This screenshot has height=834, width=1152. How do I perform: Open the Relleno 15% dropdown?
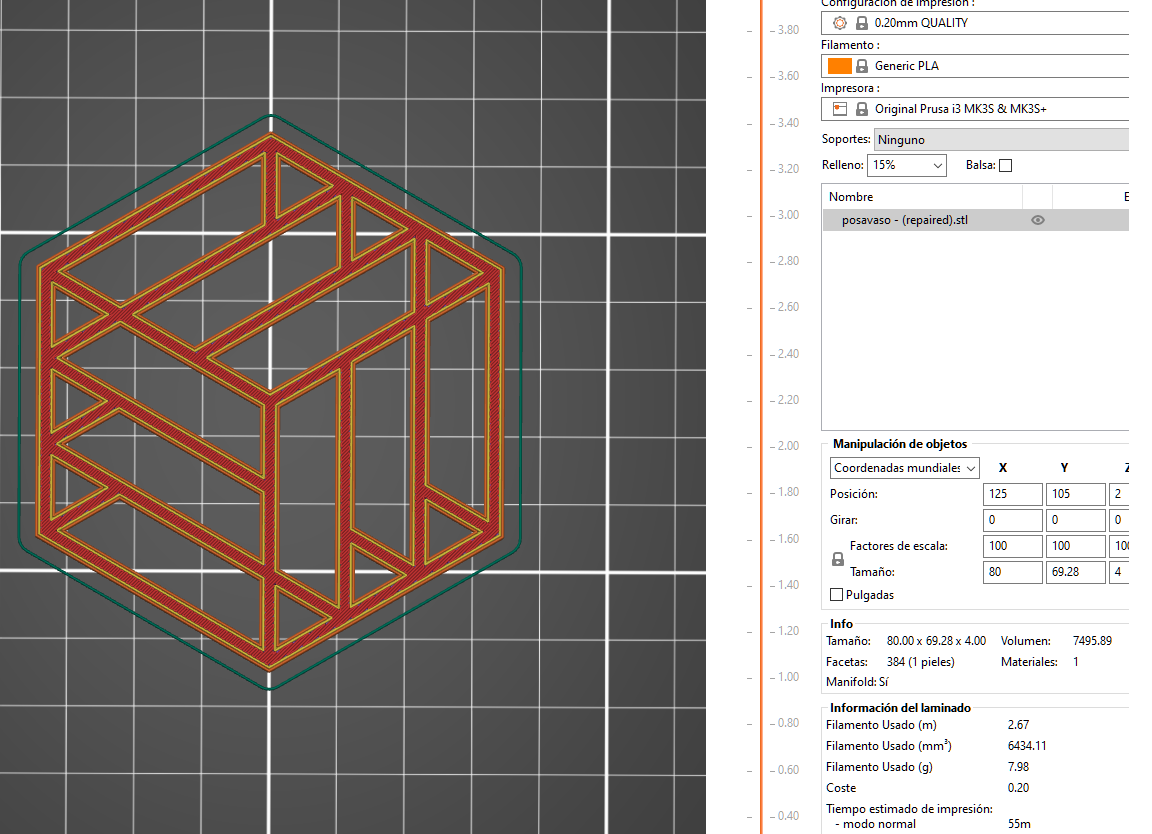908,165
